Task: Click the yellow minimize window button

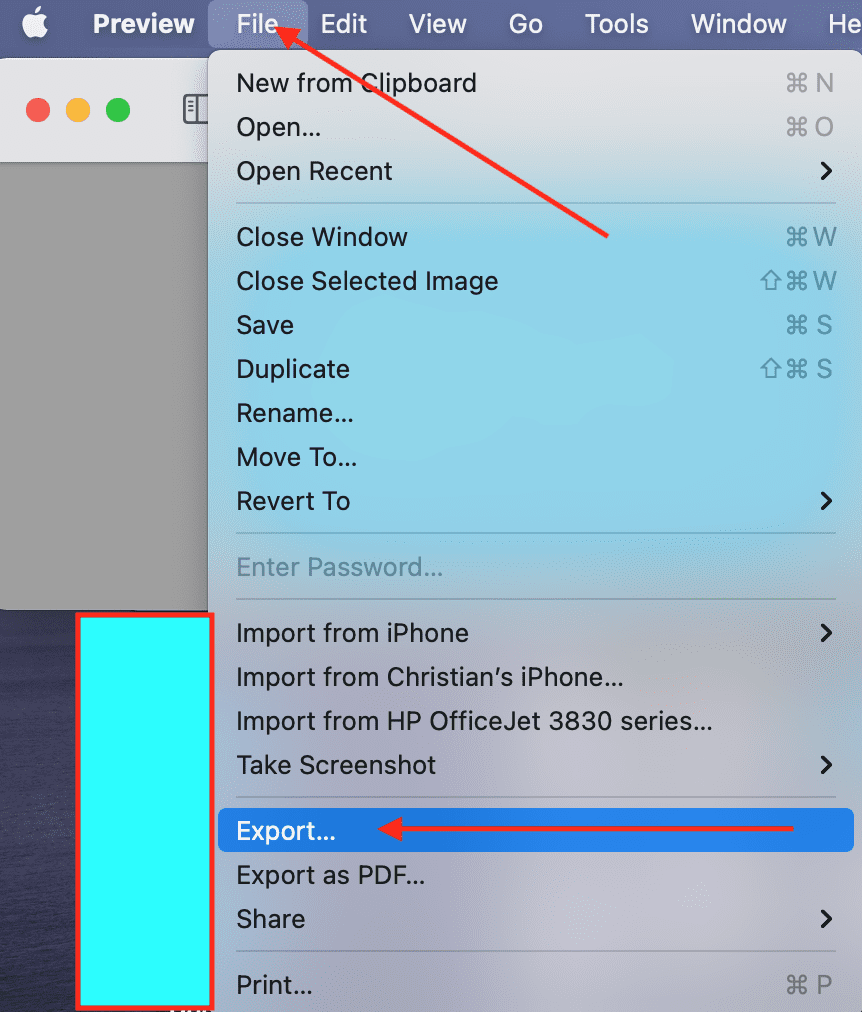Action: pos(78,110)
